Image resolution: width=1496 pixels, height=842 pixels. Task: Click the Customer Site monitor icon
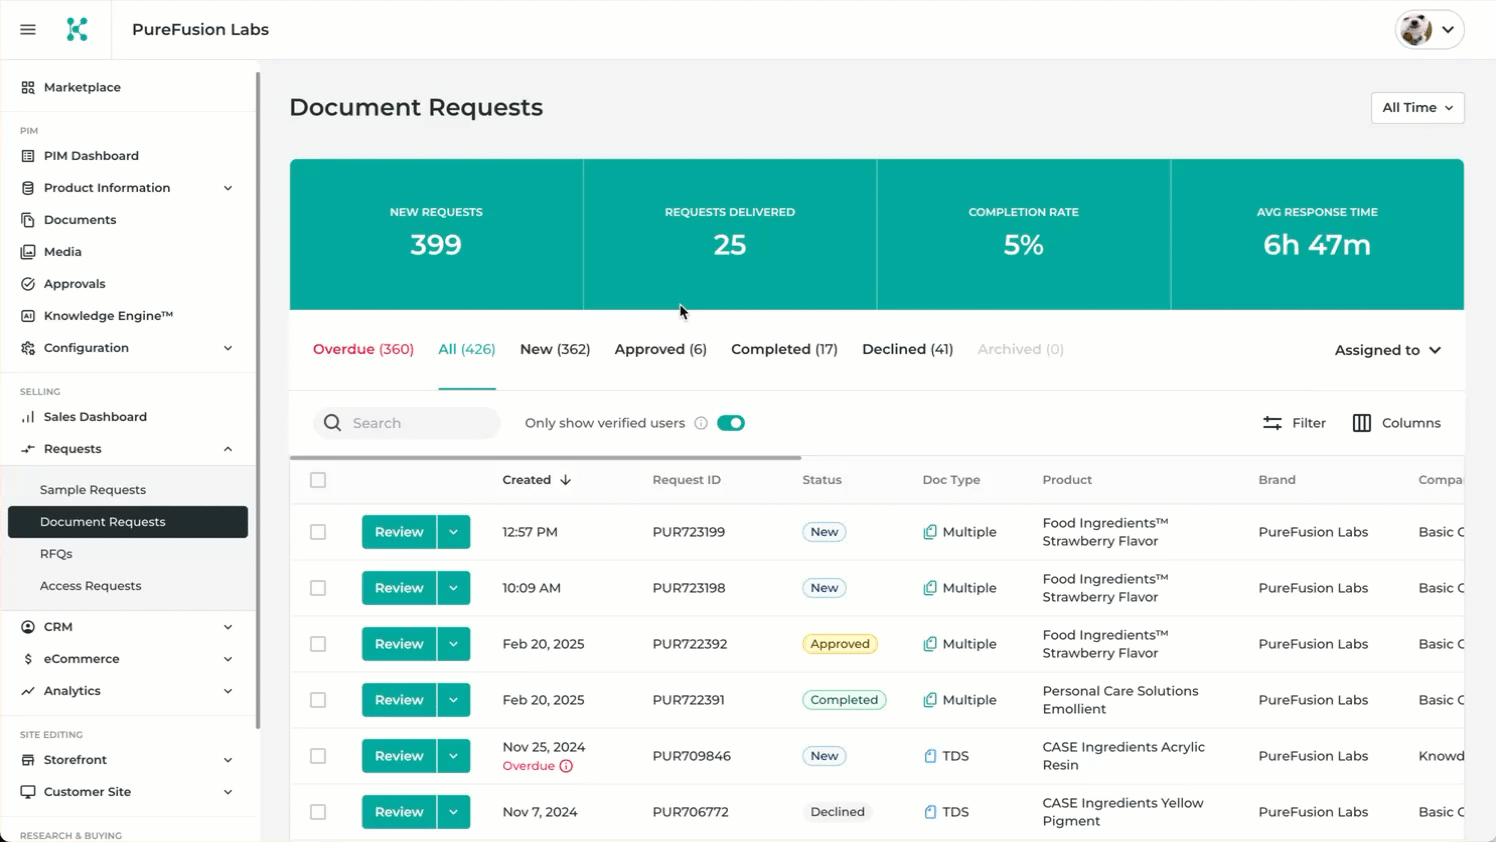coord(28,792)
